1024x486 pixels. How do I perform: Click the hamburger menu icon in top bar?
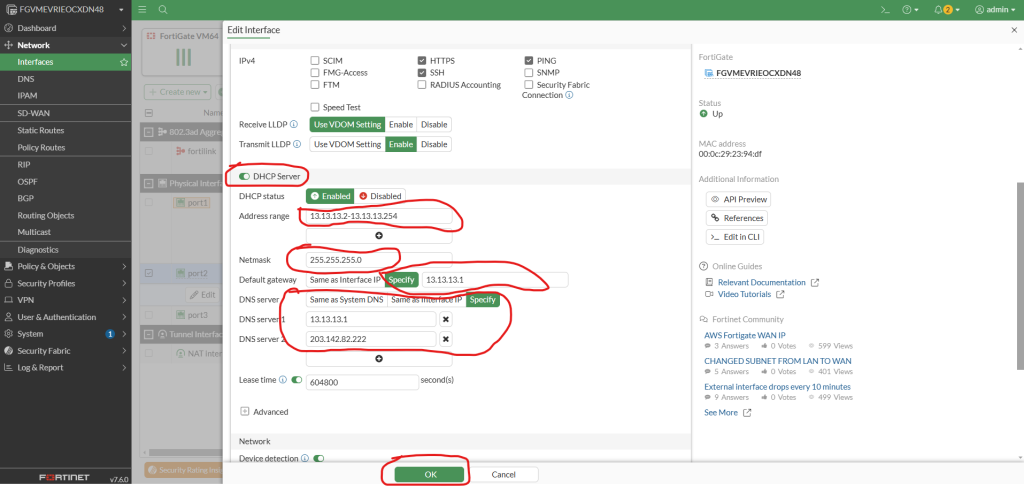(x=142, y=9)
